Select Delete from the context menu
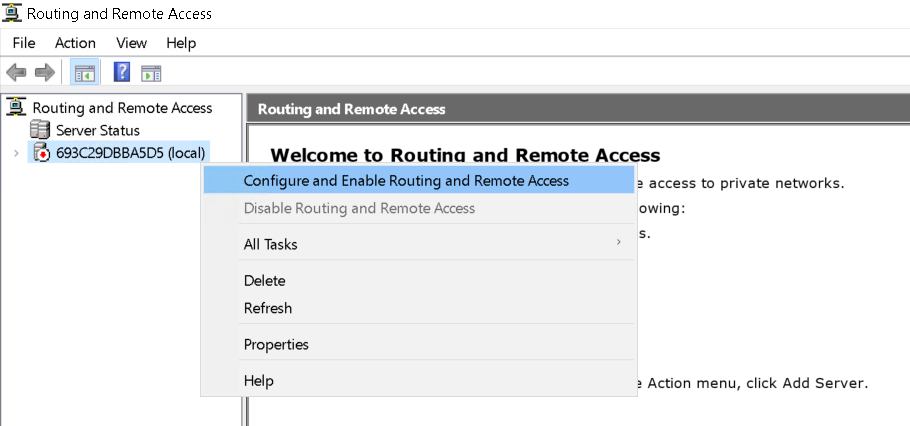The height and width of the screenshot is (426, 910). (x=265, y=281)
